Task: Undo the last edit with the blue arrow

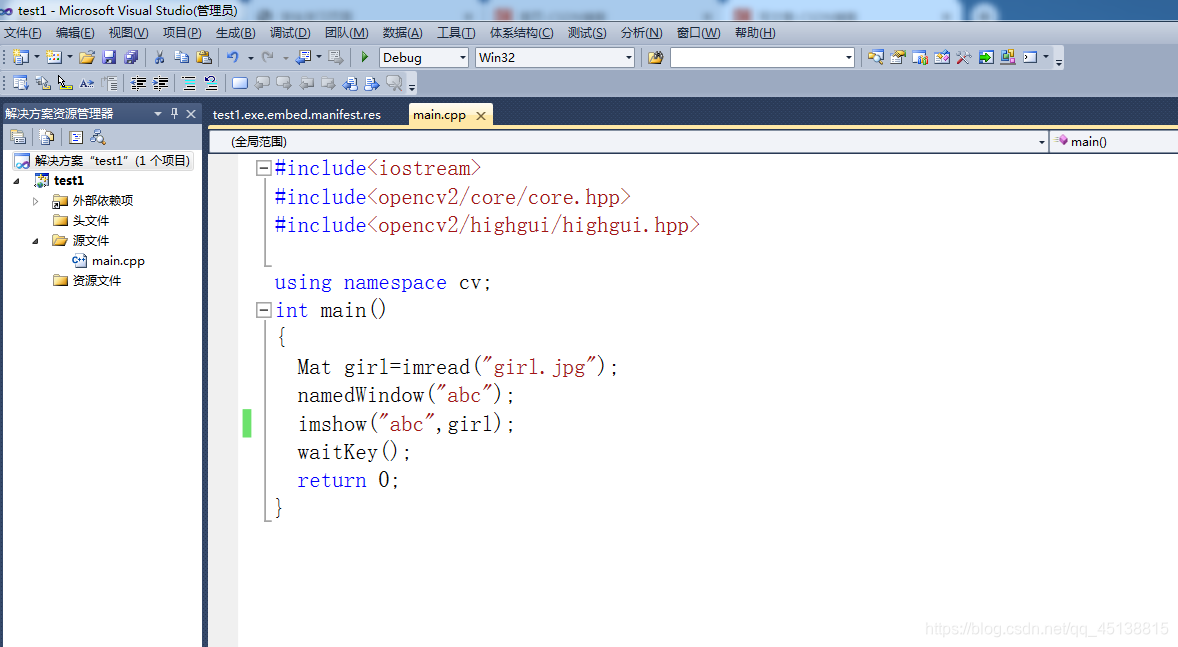Action: 233,57
